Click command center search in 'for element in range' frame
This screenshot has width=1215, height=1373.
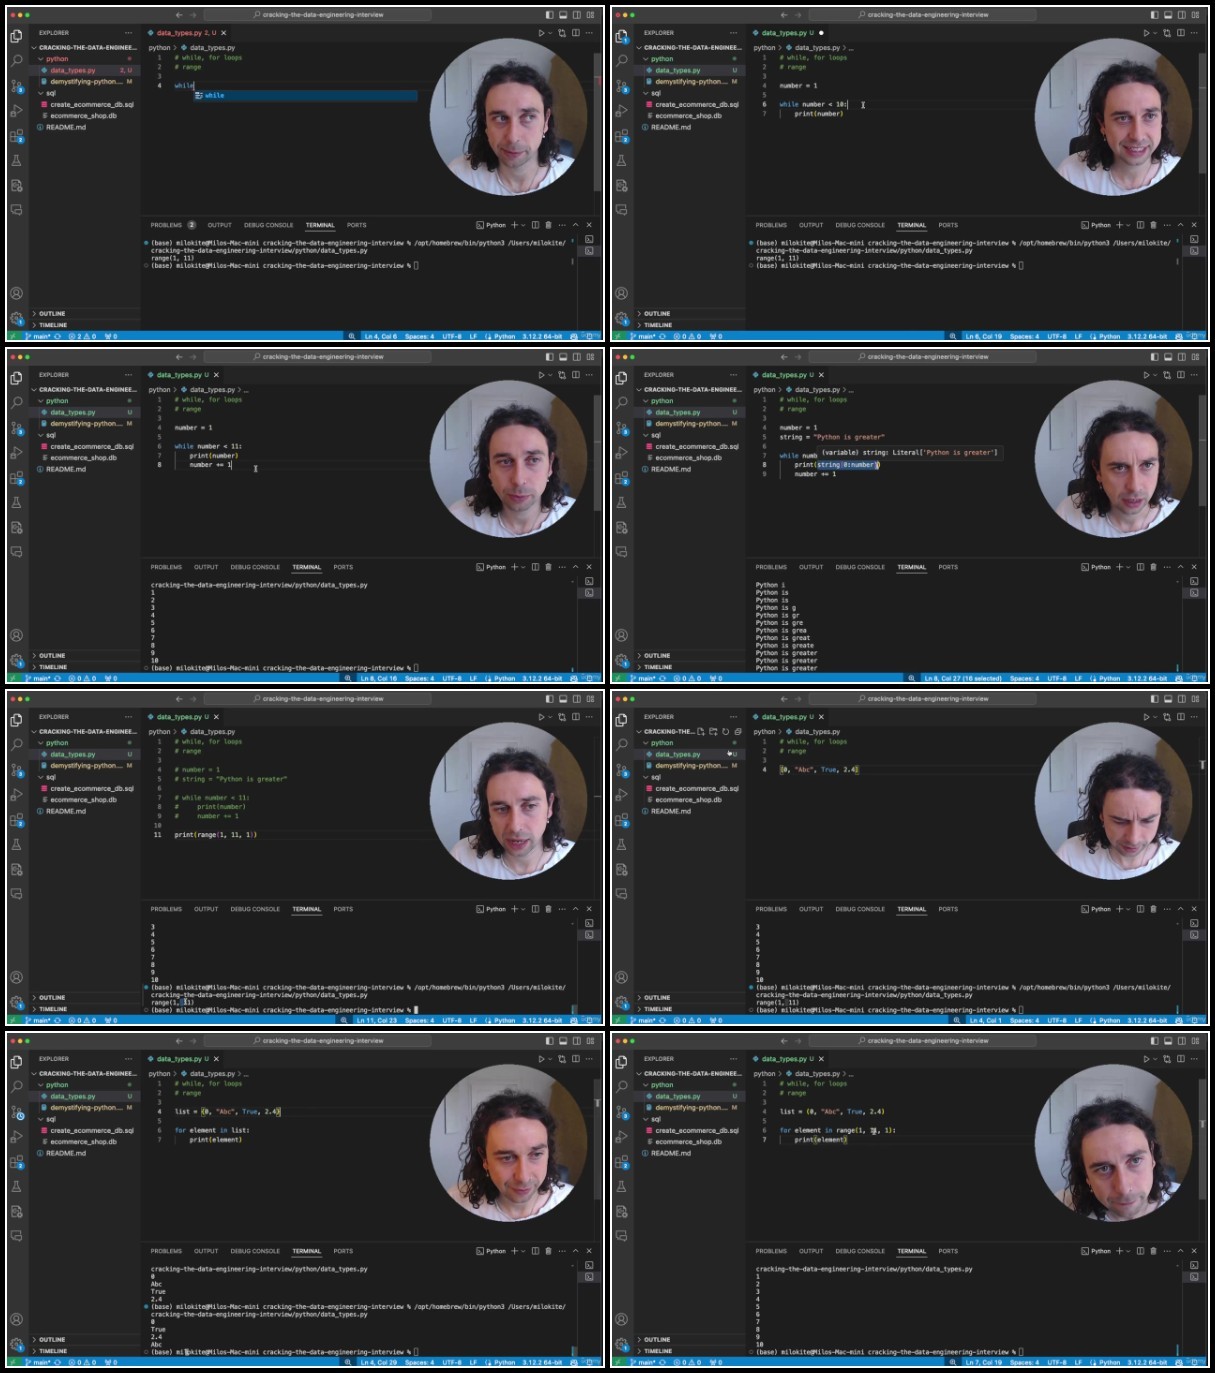point(923,1041)
